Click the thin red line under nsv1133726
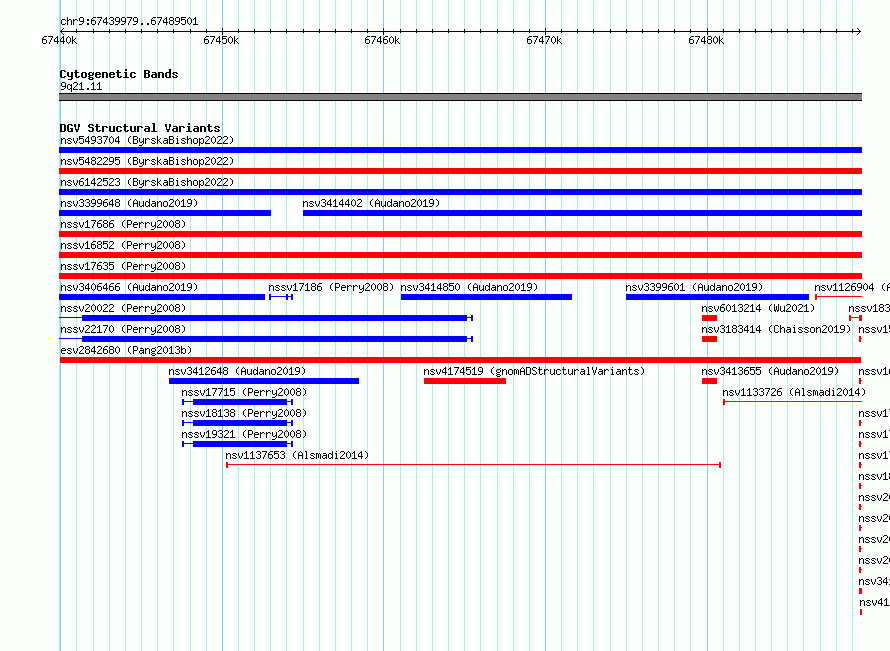This screenshot has width=890, height=651. (792, 402)
